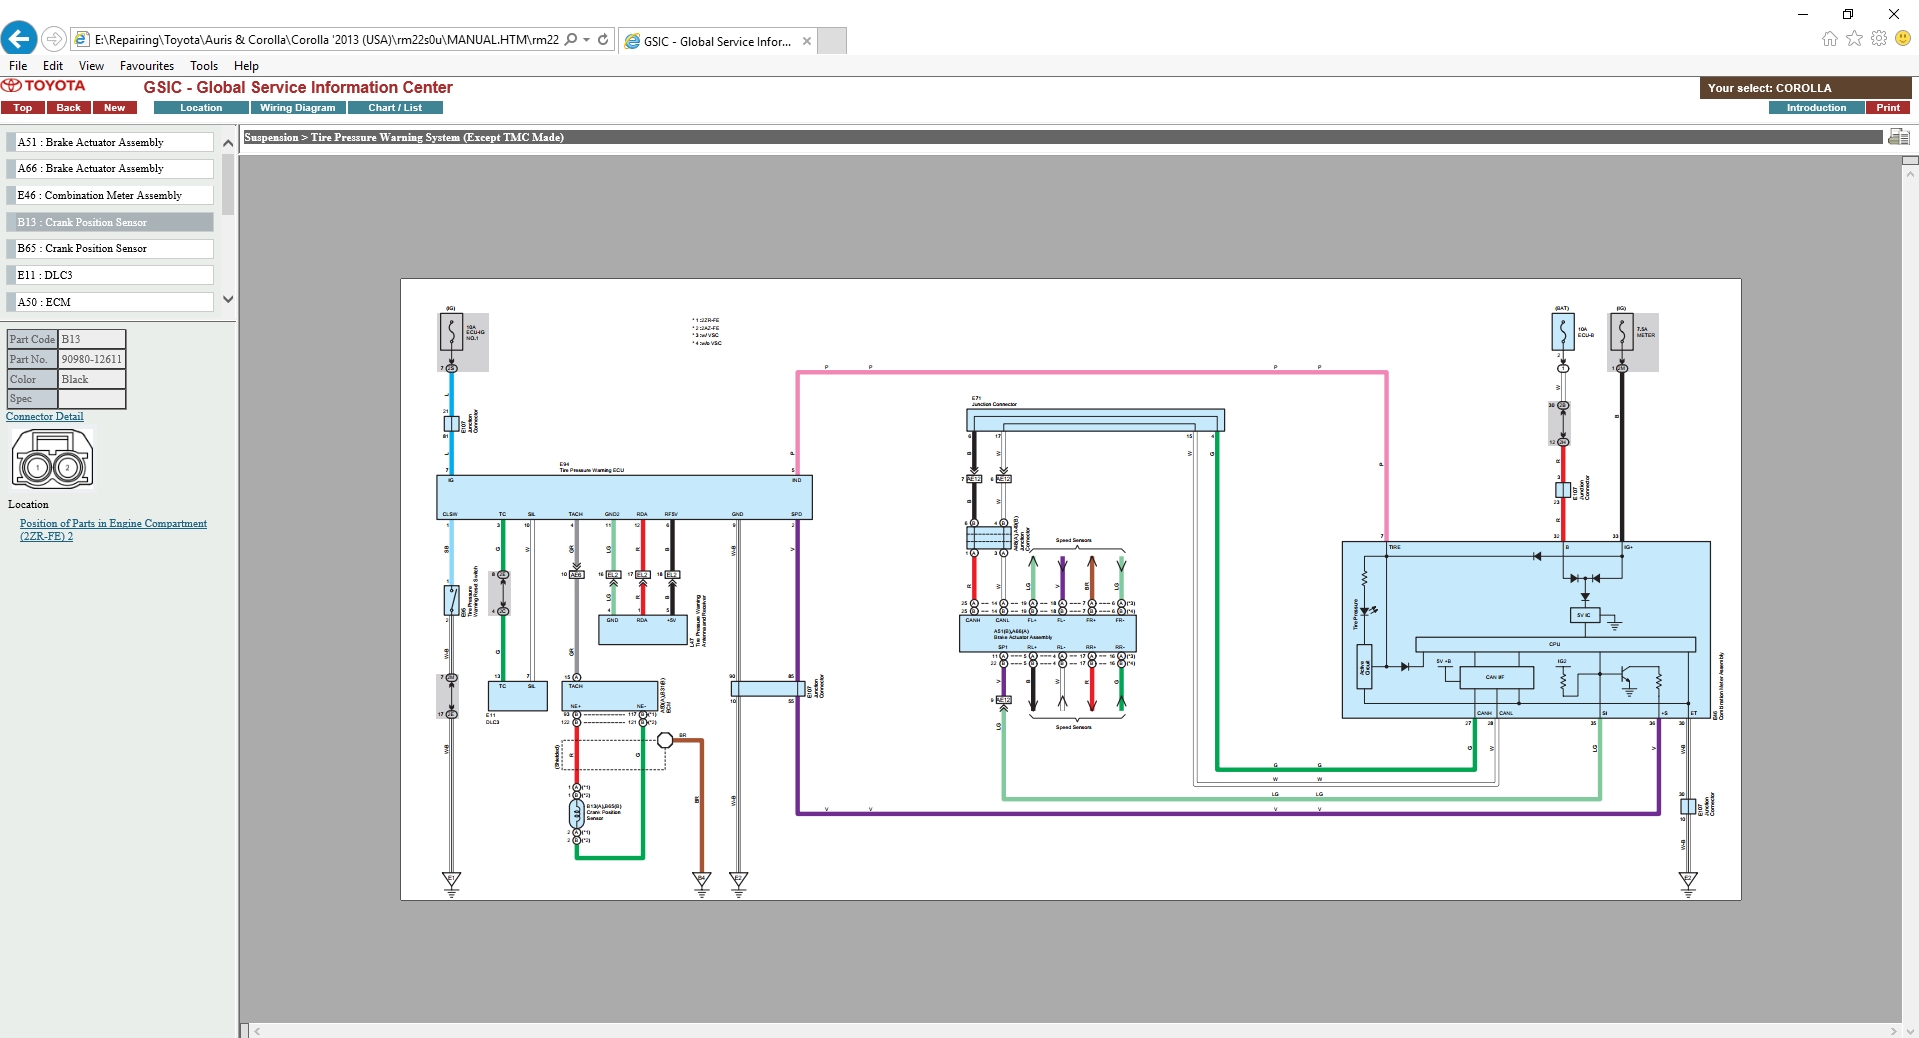
Task: Click the browser forward arrow button
Action: tap(54, 39)
